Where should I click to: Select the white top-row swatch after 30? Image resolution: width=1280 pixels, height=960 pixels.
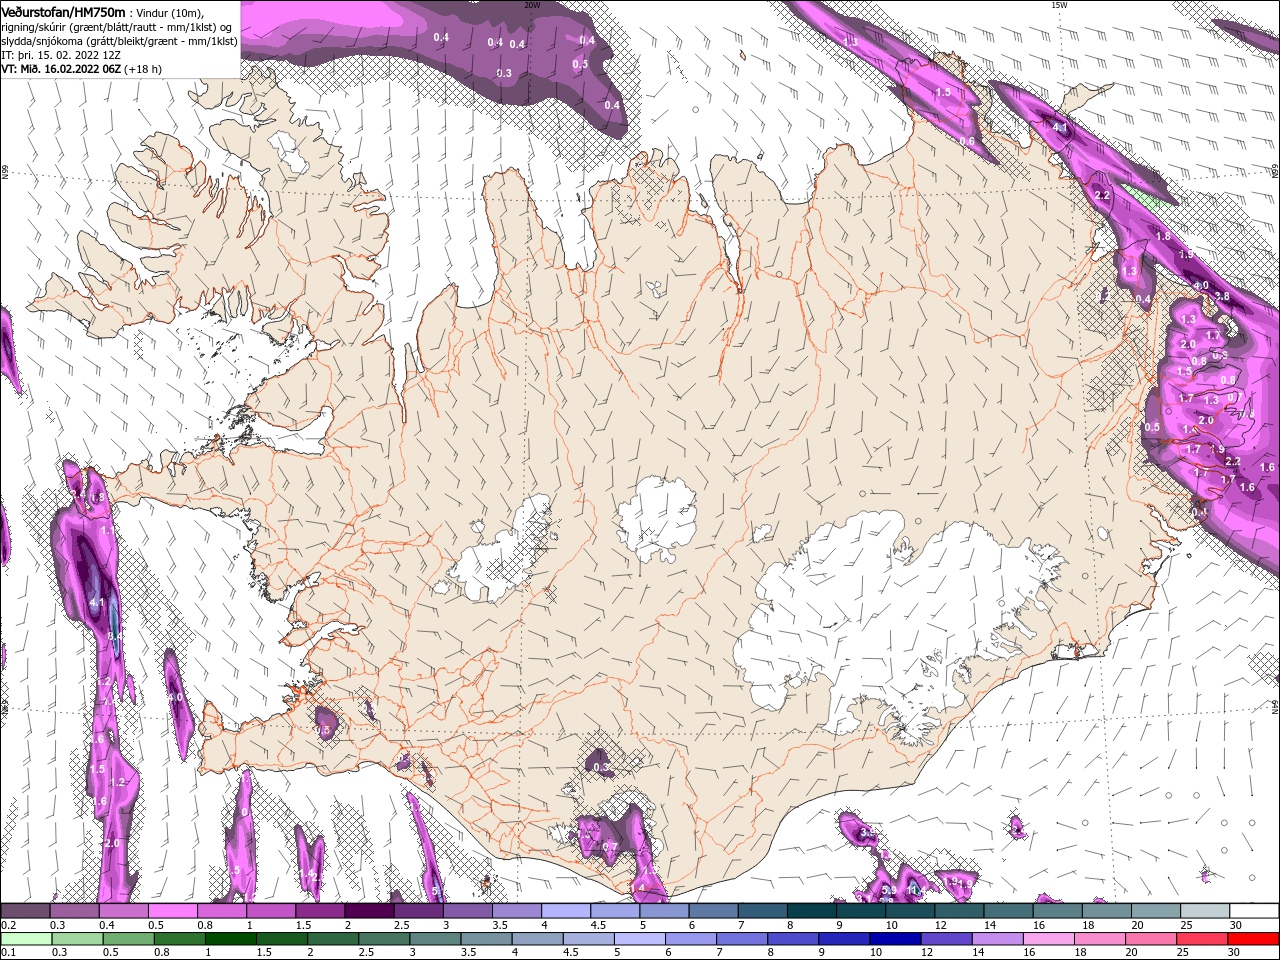click(1254, 911)
